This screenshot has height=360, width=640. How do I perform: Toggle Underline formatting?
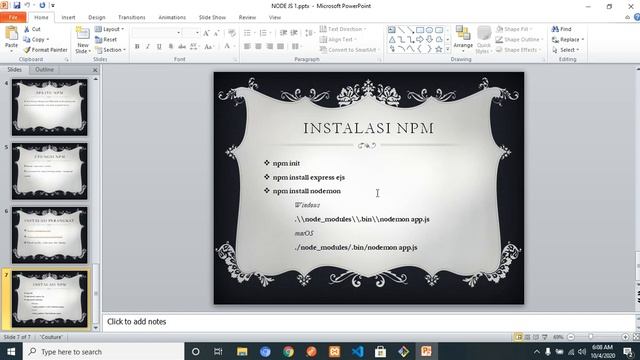click(159, 47)
